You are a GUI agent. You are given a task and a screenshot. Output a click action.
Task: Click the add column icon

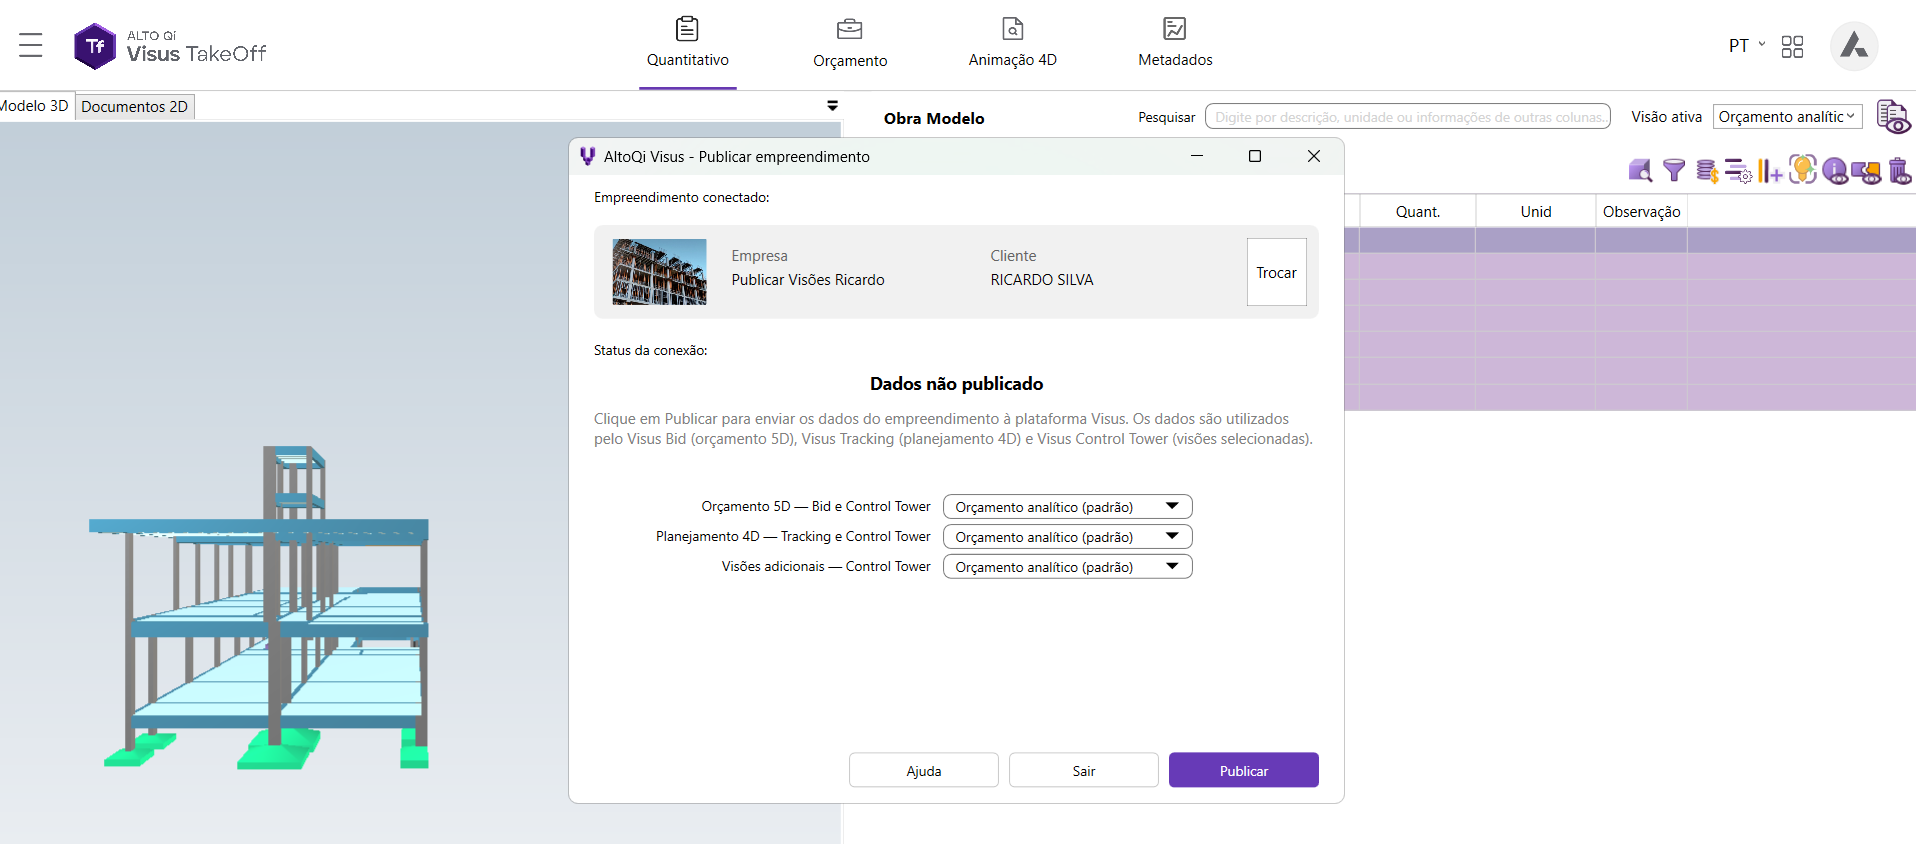click(x=1770, y=171)
